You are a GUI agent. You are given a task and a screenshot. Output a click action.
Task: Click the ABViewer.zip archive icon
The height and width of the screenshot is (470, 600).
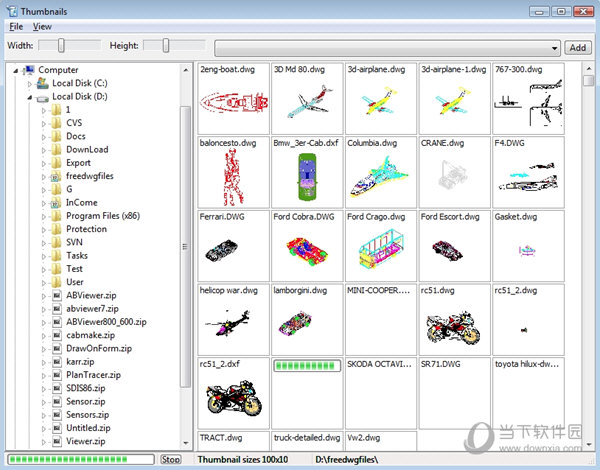[x=57, y=295]
